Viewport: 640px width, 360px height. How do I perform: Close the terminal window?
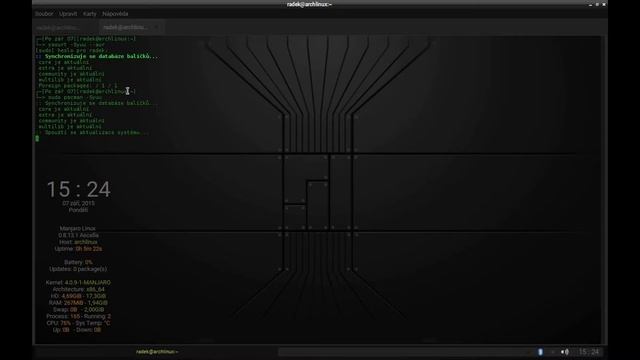[604, 4]
